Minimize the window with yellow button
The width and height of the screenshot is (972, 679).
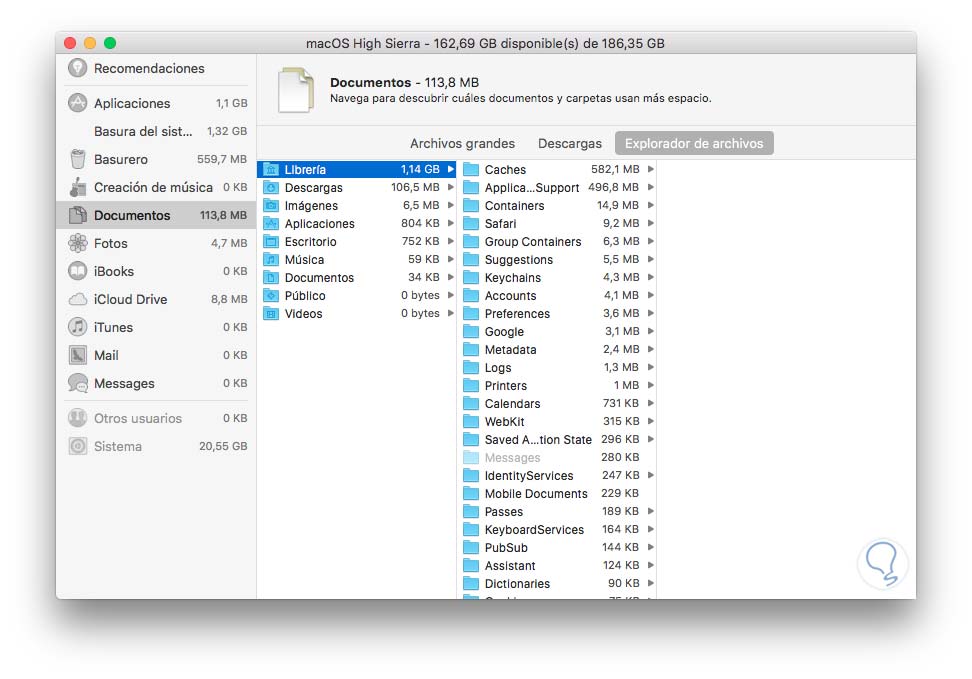tap(90, 43)
